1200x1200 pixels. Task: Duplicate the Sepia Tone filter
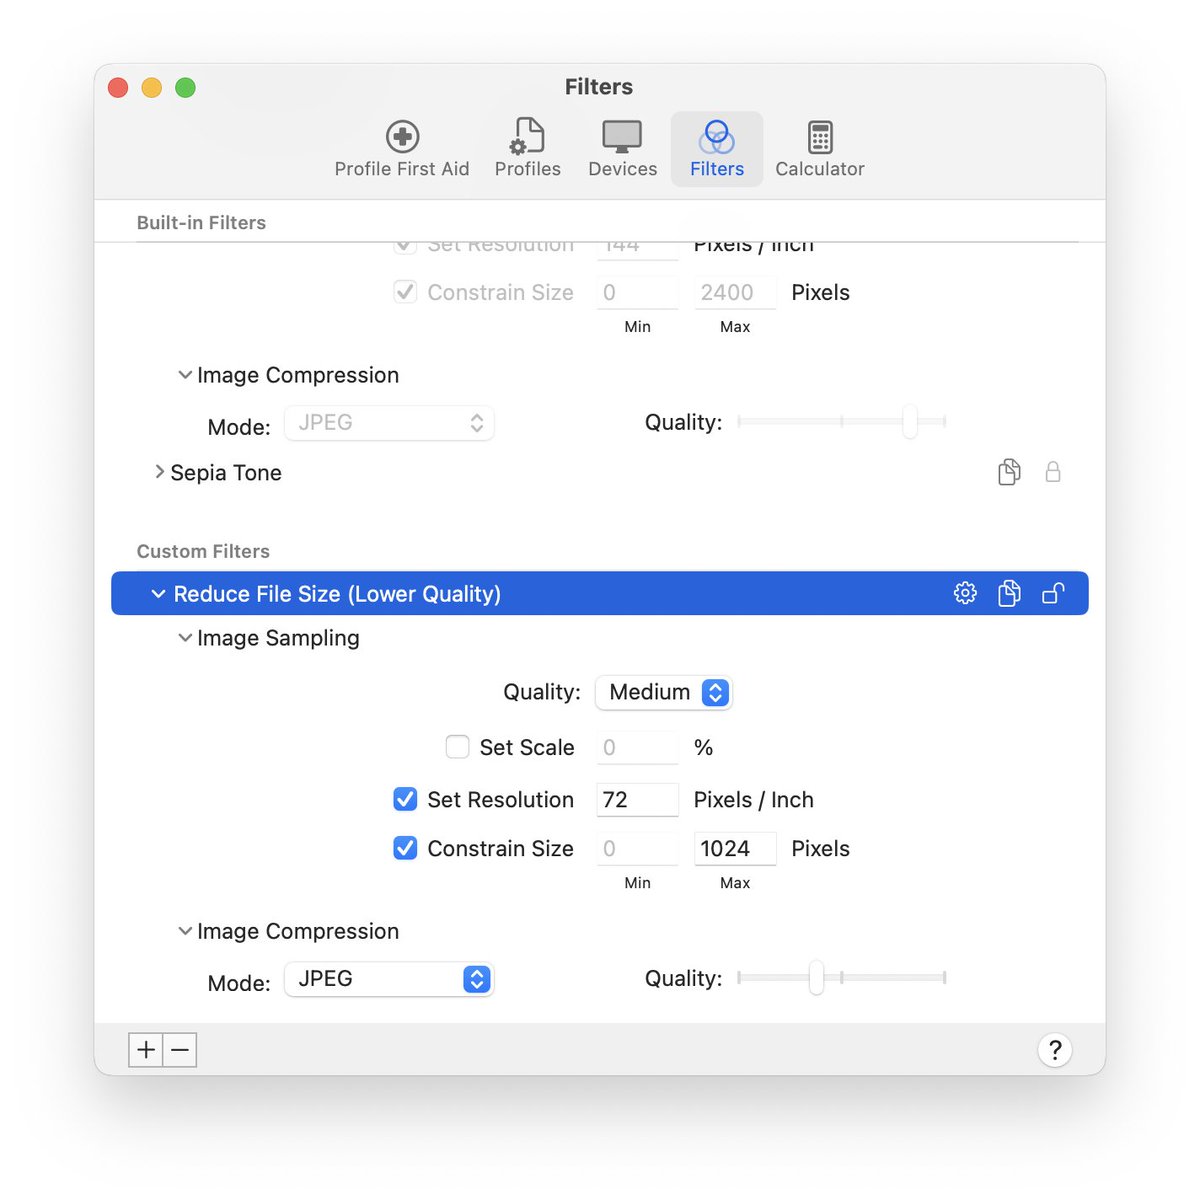tap(1009, 472)
